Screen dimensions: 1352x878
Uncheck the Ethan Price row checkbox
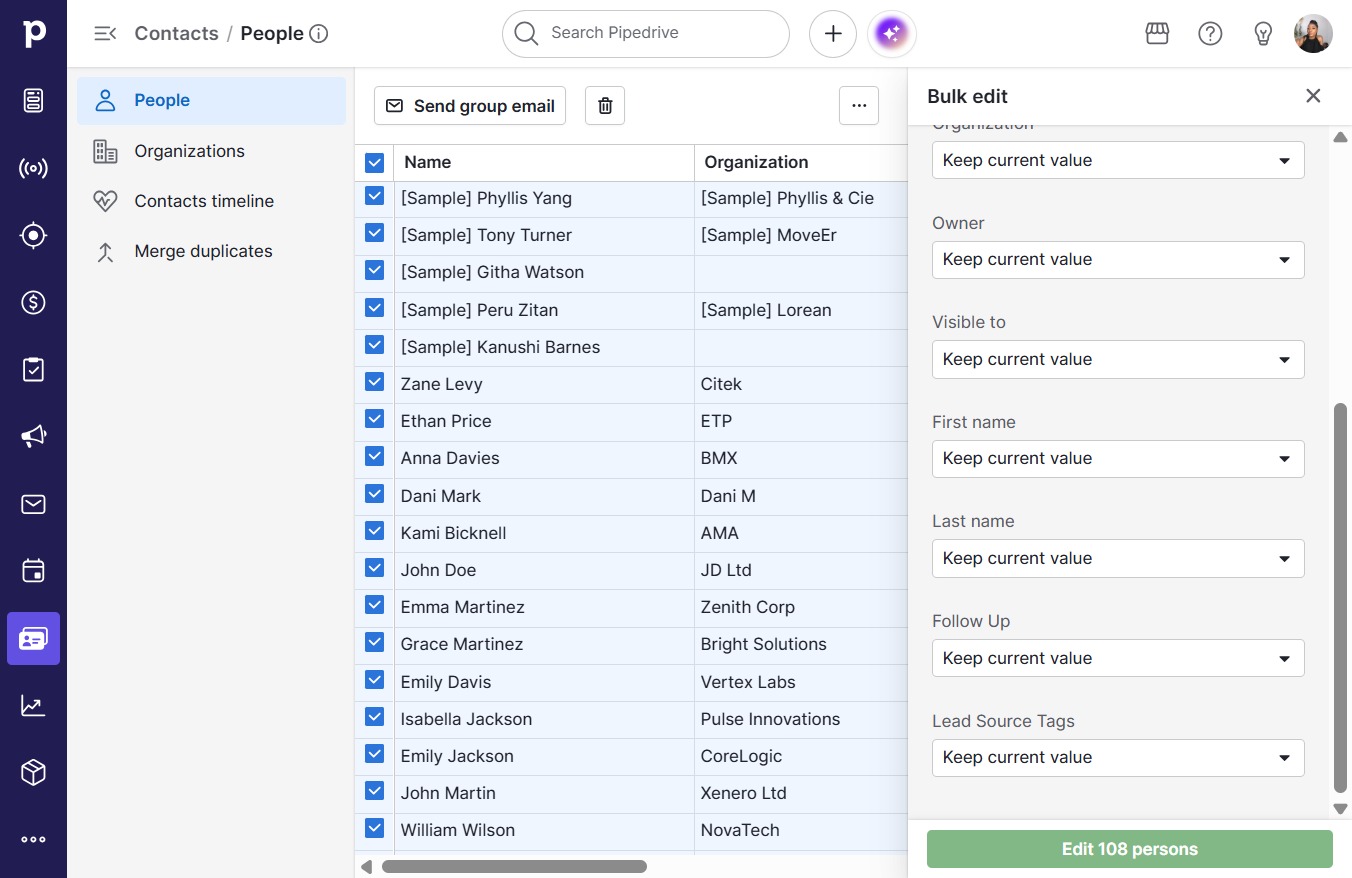[x=375, y=420]
